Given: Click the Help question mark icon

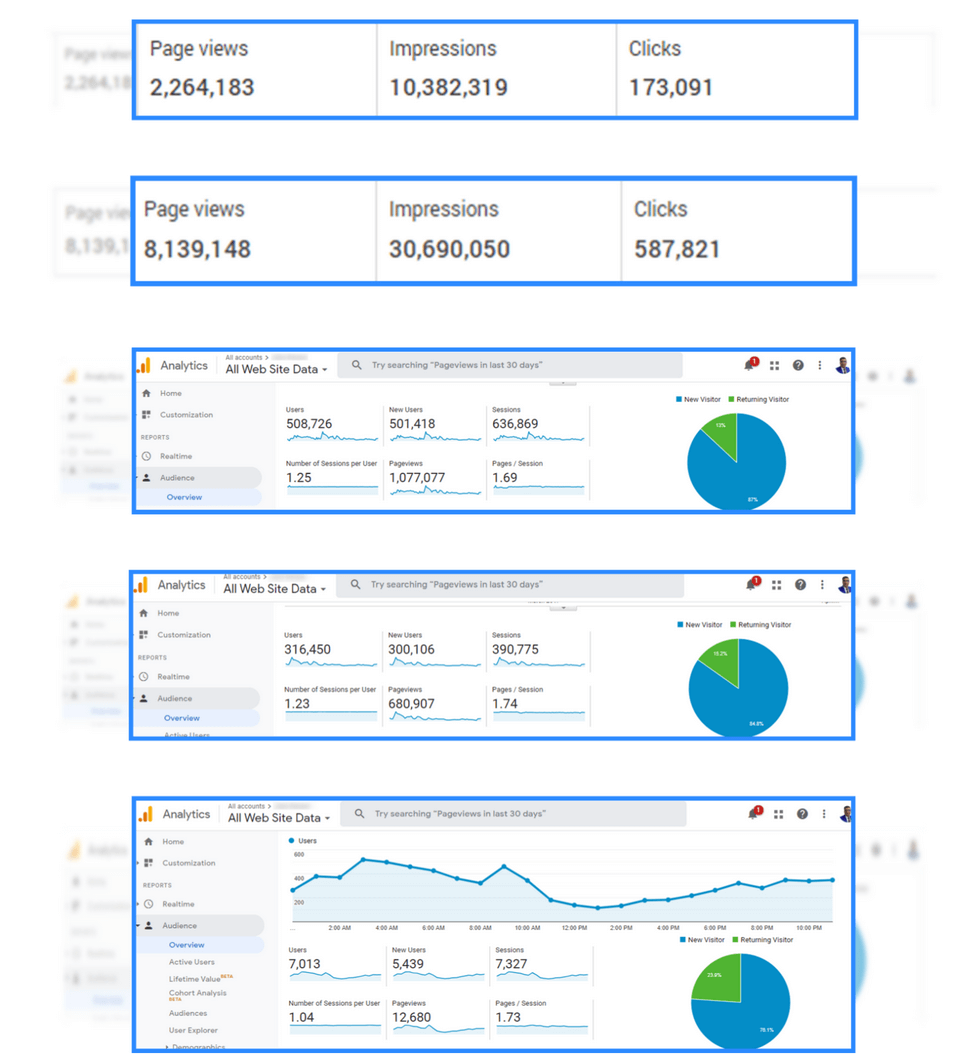Looking at the screenshot, I should [802, 814].
